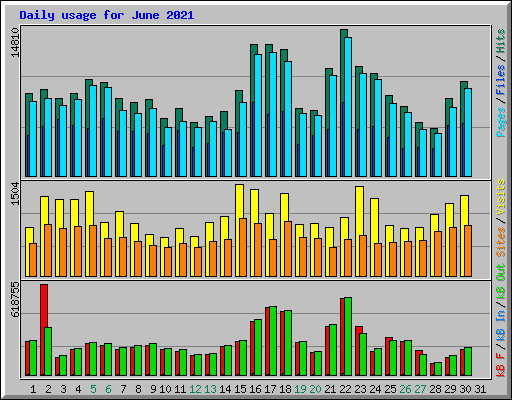Click the kB F legend label
The height and width of the screenshot is (400, 512).
point(501,365)
